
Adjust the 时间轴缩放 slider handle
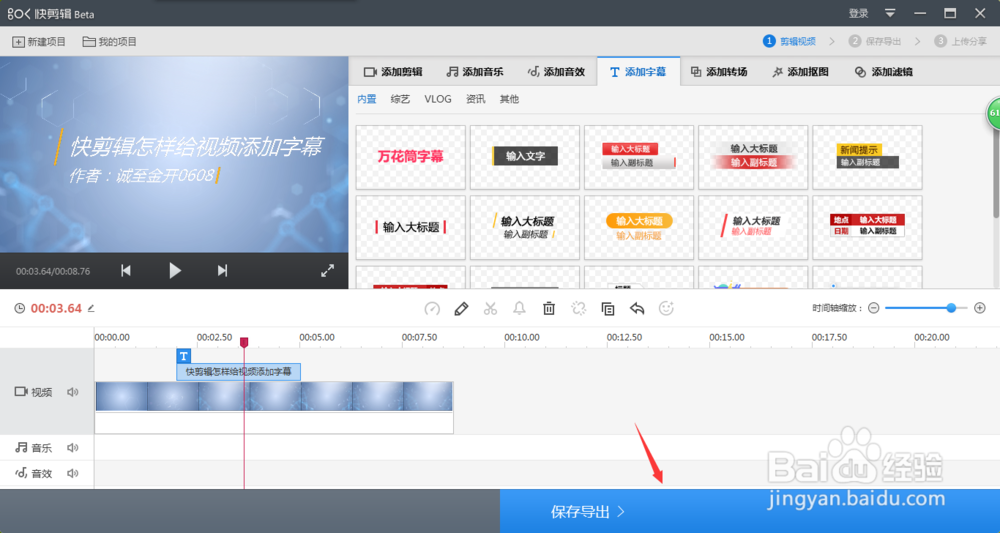click(951, 308)
